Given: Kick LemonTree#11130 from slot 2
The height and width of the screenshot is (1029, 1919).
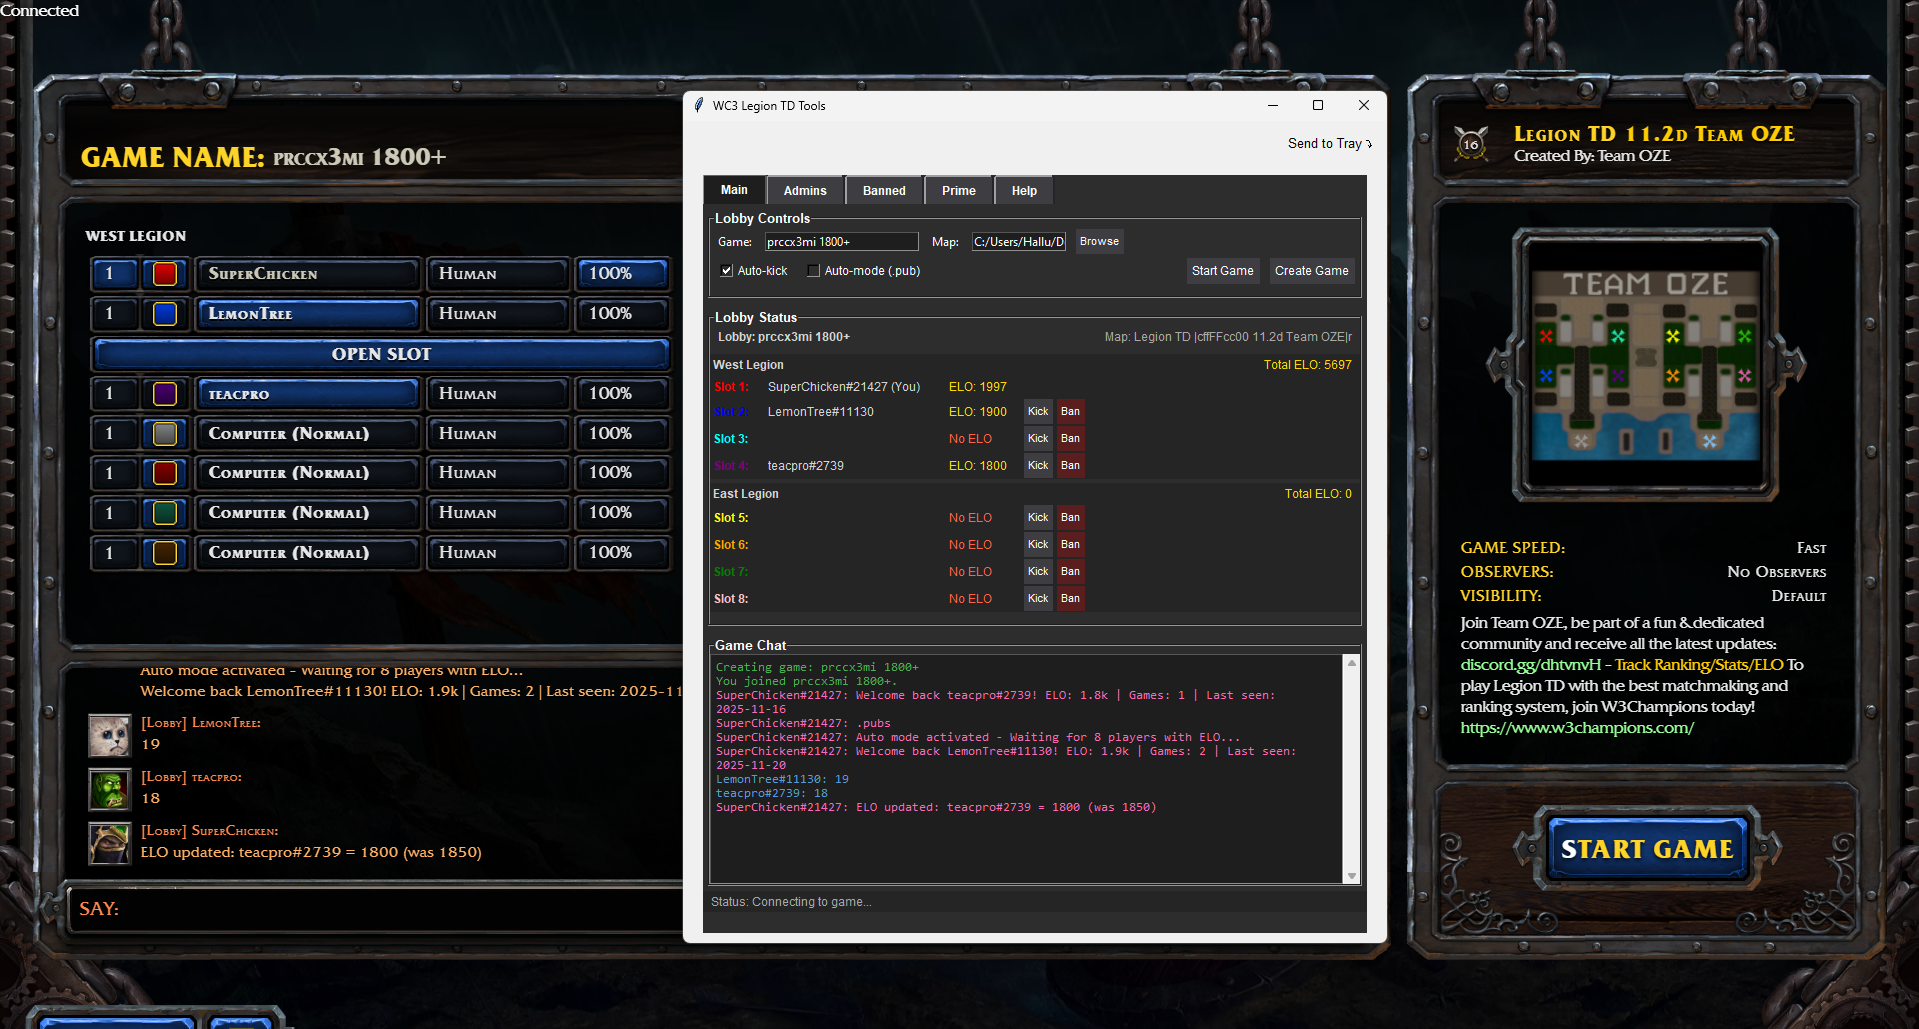Looking at the screenshot, I should (1037, 411).
